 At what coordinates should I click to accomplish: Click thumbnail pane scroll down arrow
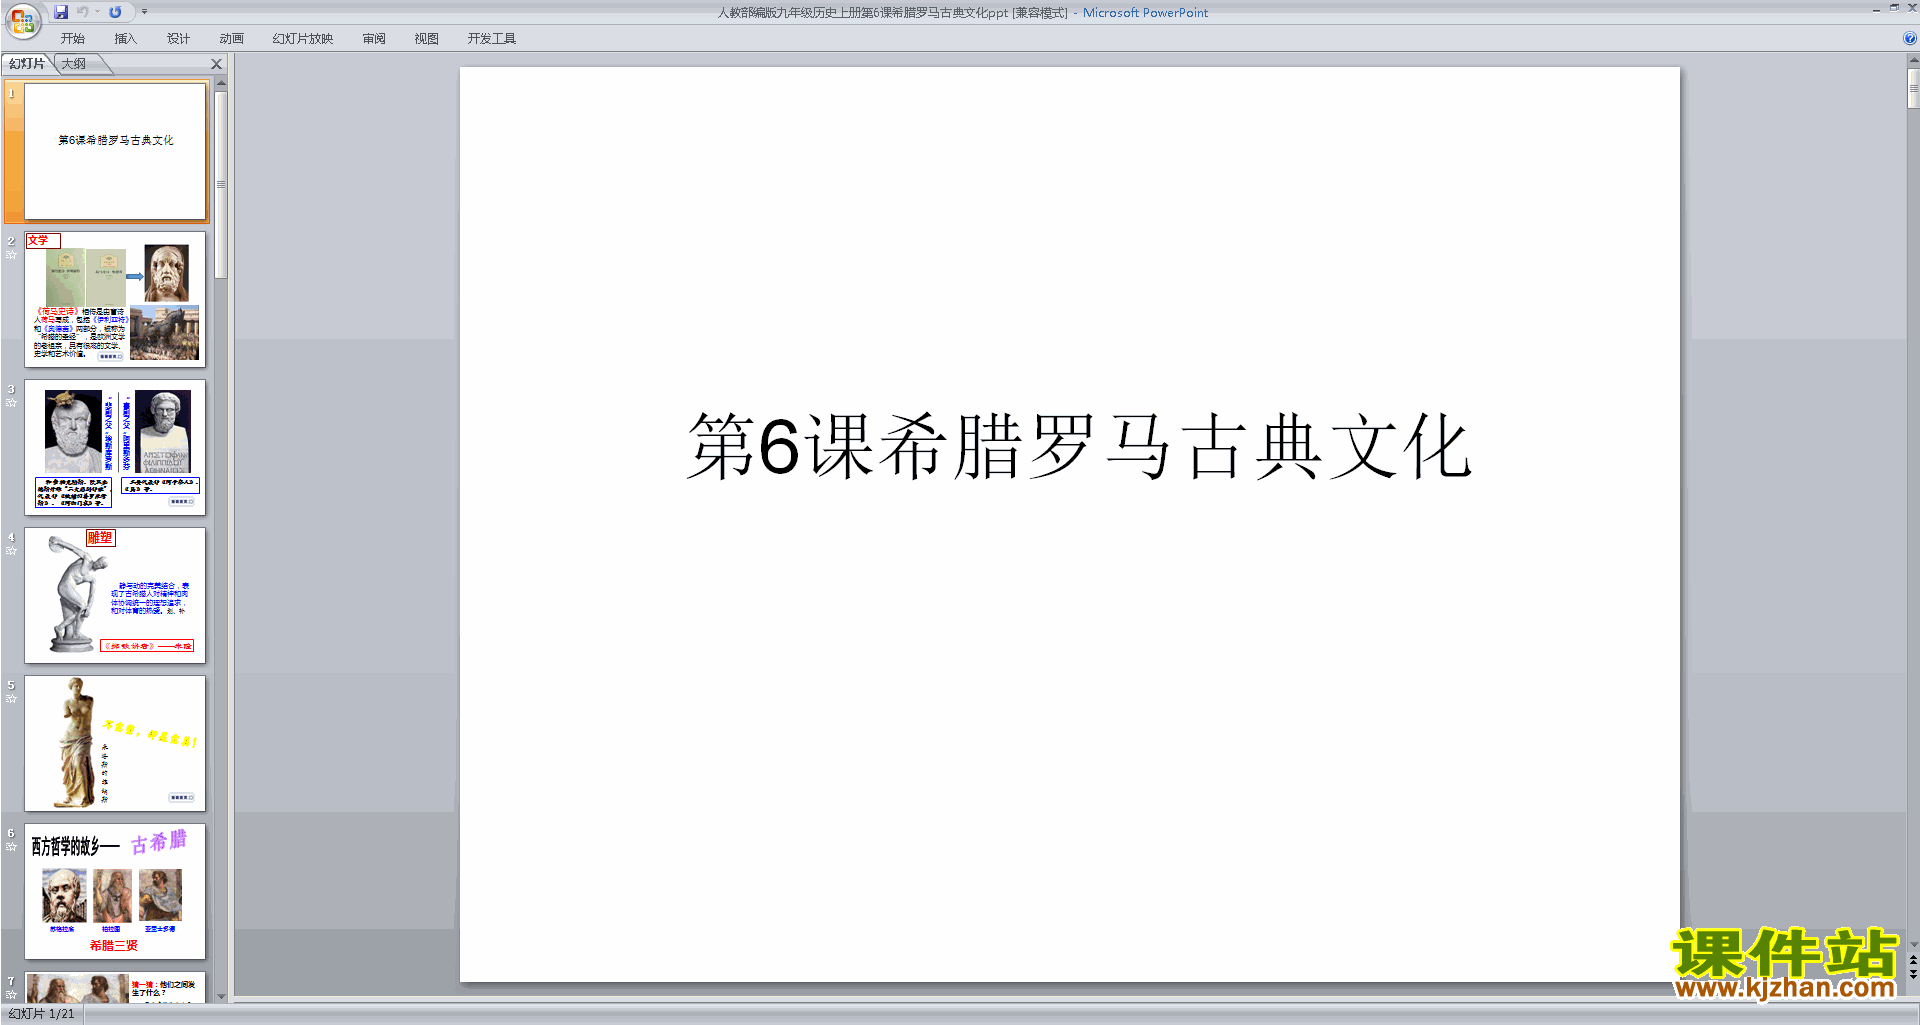click(221, 996)
